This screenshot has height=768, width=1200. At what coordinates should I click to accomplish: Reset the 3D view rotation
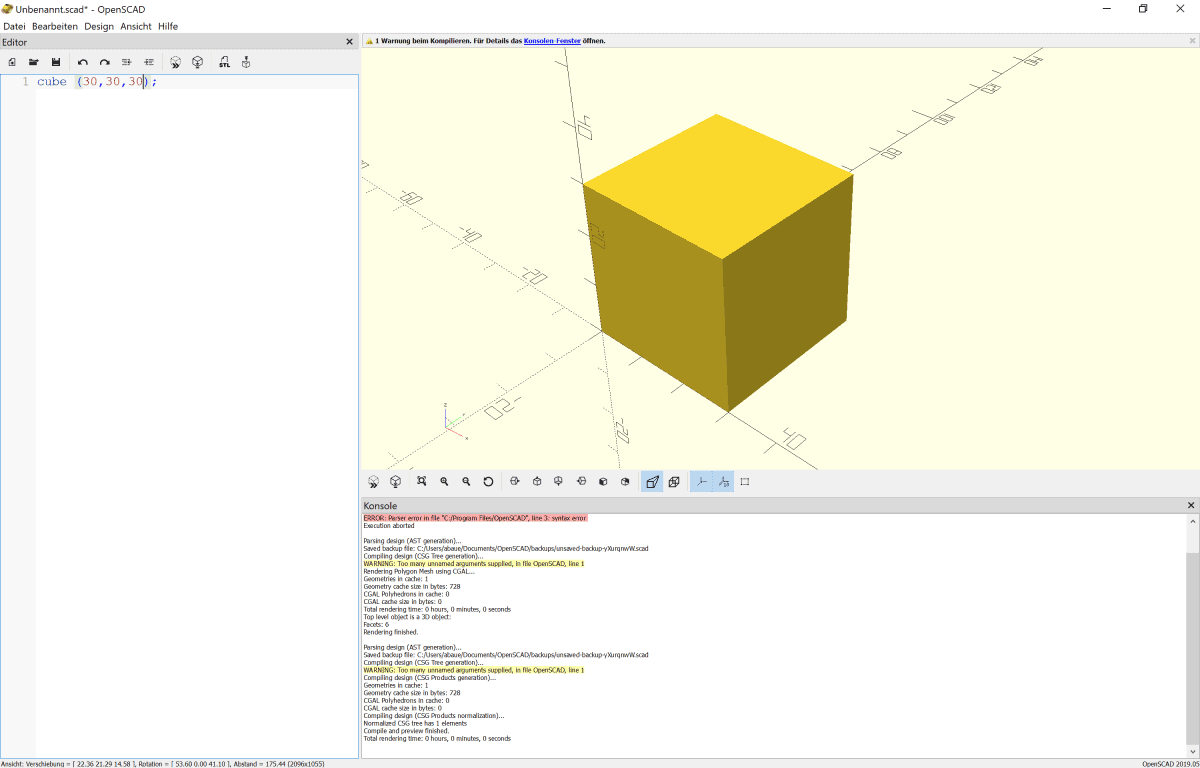tap(488, 481)
